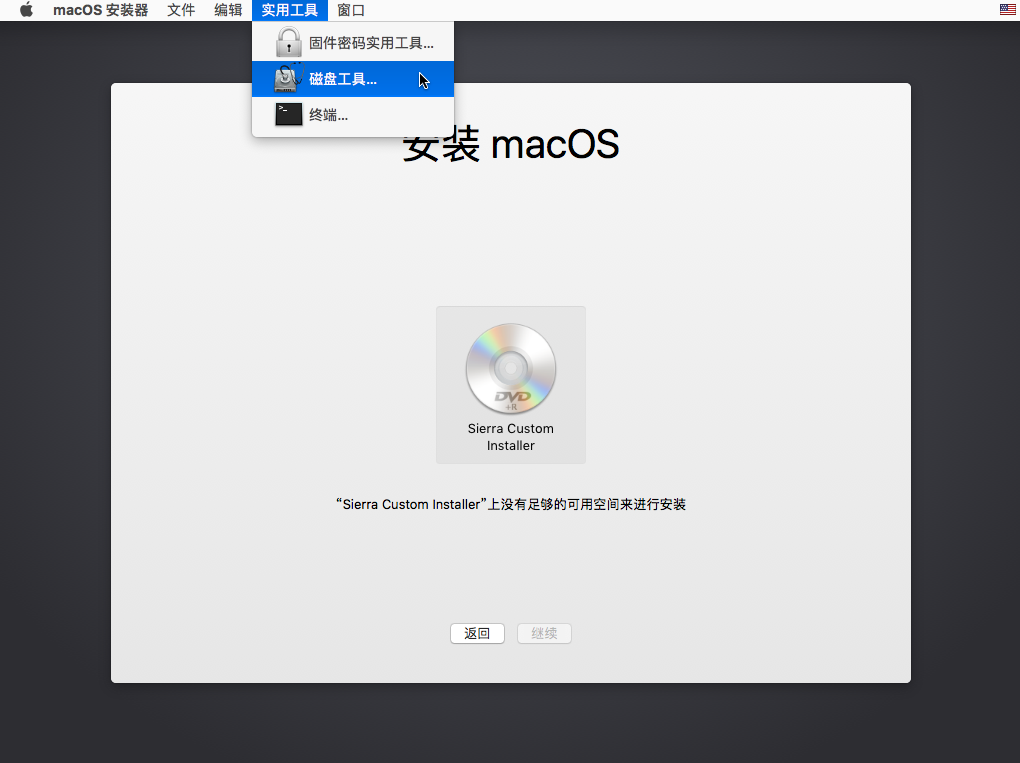Viewport: 1020px width, 763px height.
Task: Click the Disk Utility stethoscope icon
Action: point(289,78)
